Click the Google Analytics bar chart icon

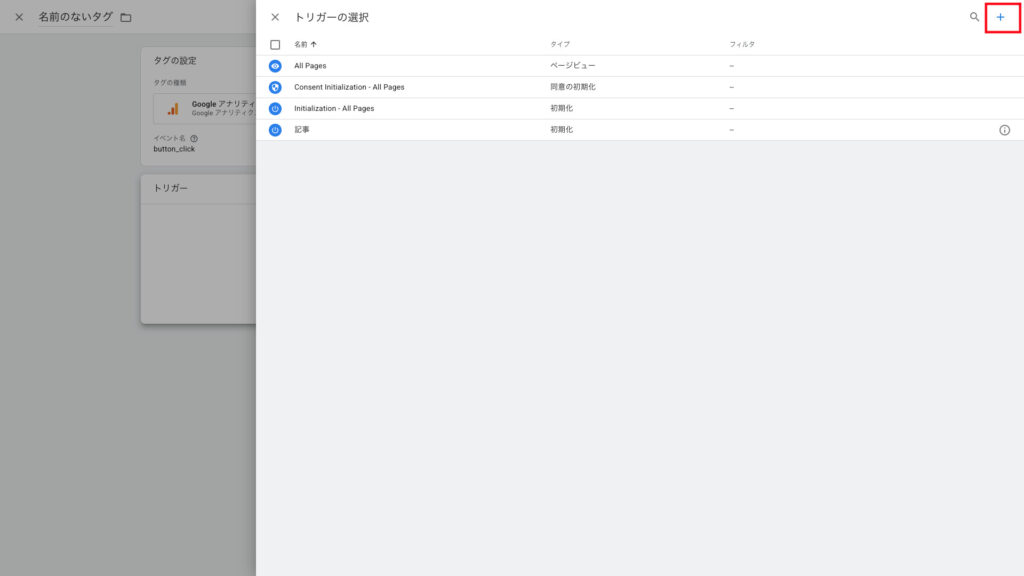tap(173, 108)
